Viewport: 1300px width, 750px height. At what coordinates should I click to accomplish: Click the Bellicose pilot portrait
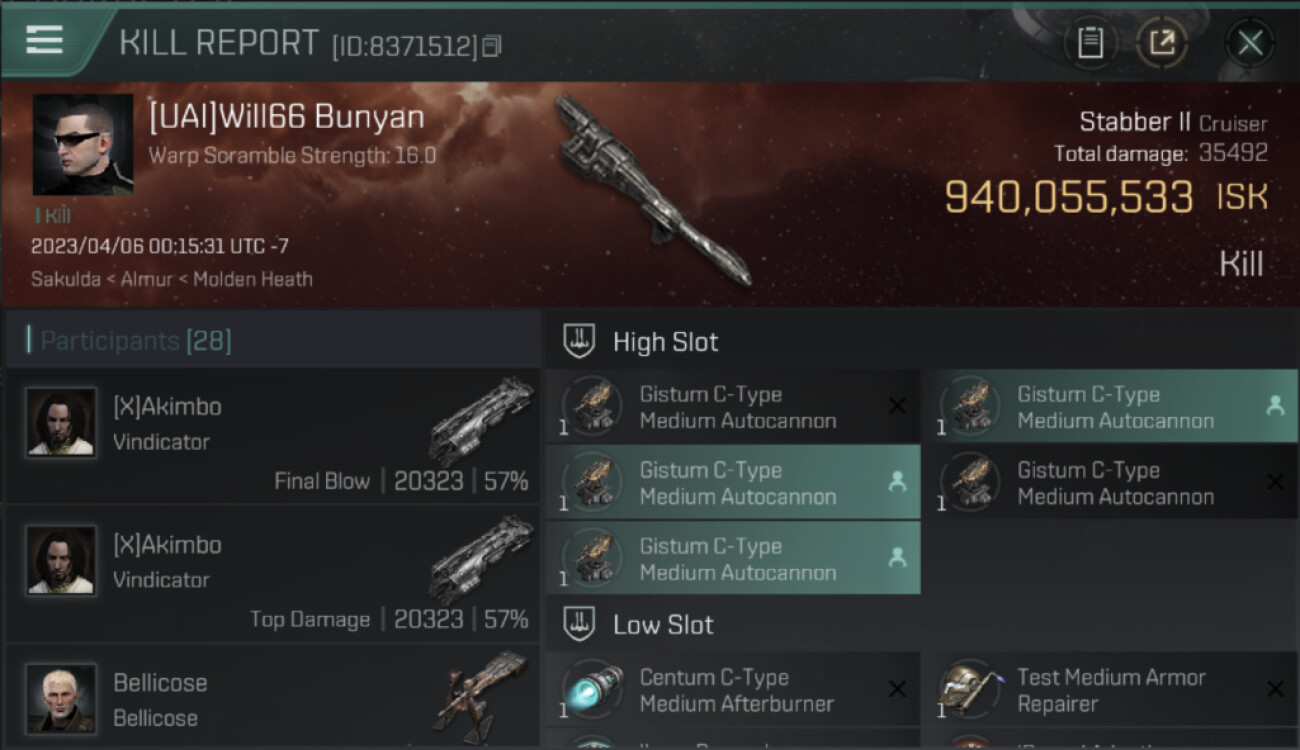tap(61, 698)
